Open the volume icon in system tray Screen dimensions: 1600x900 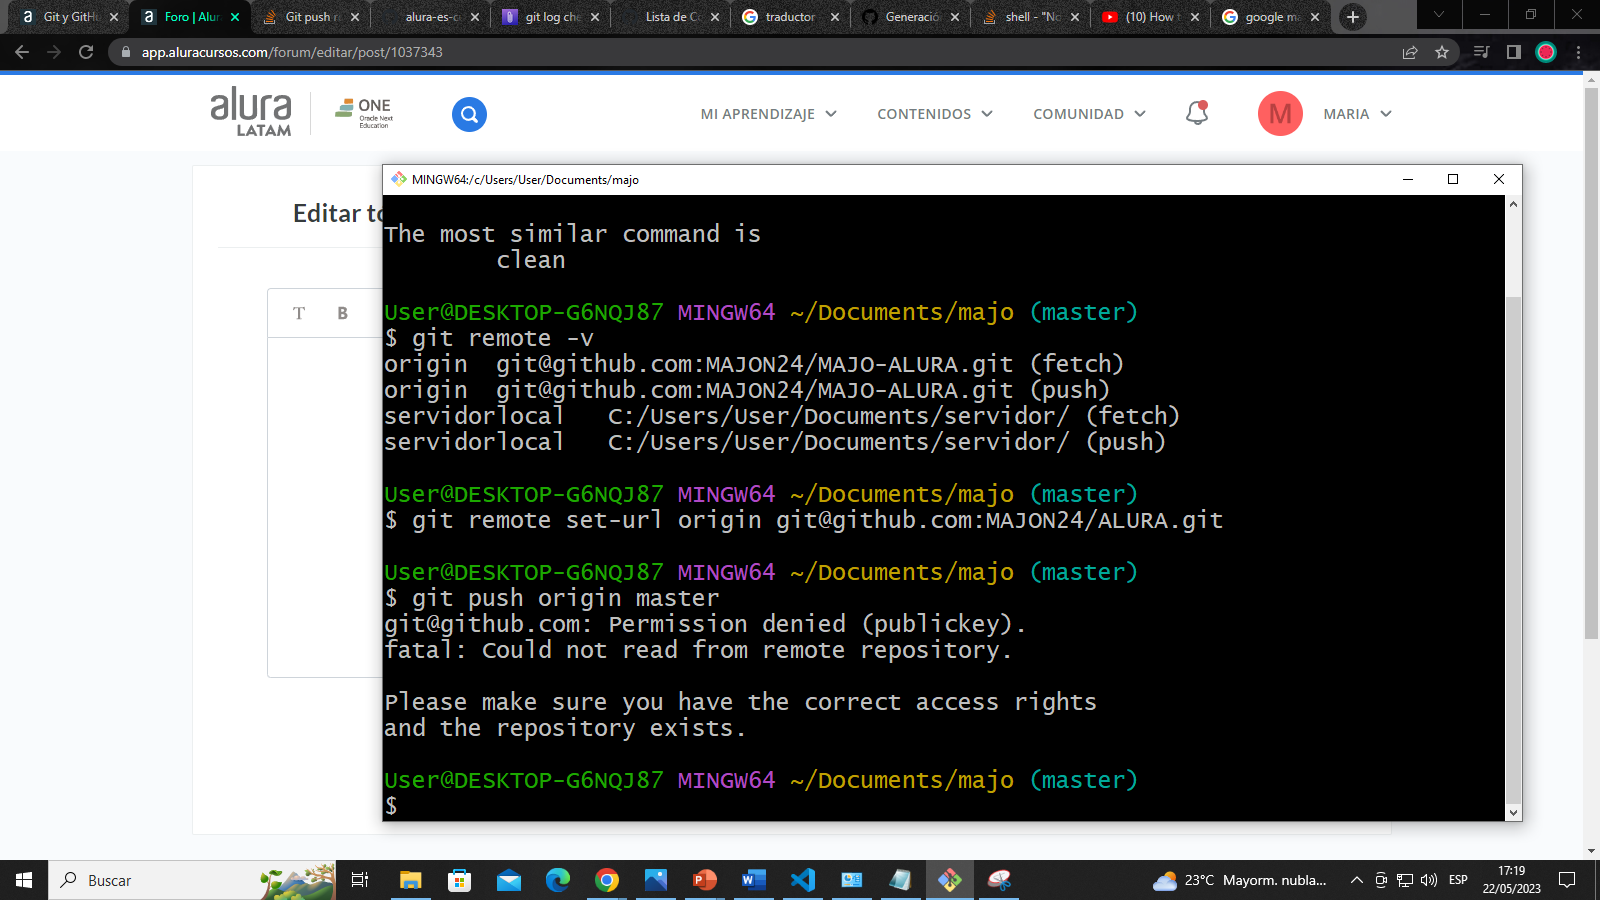(1429, 880)
